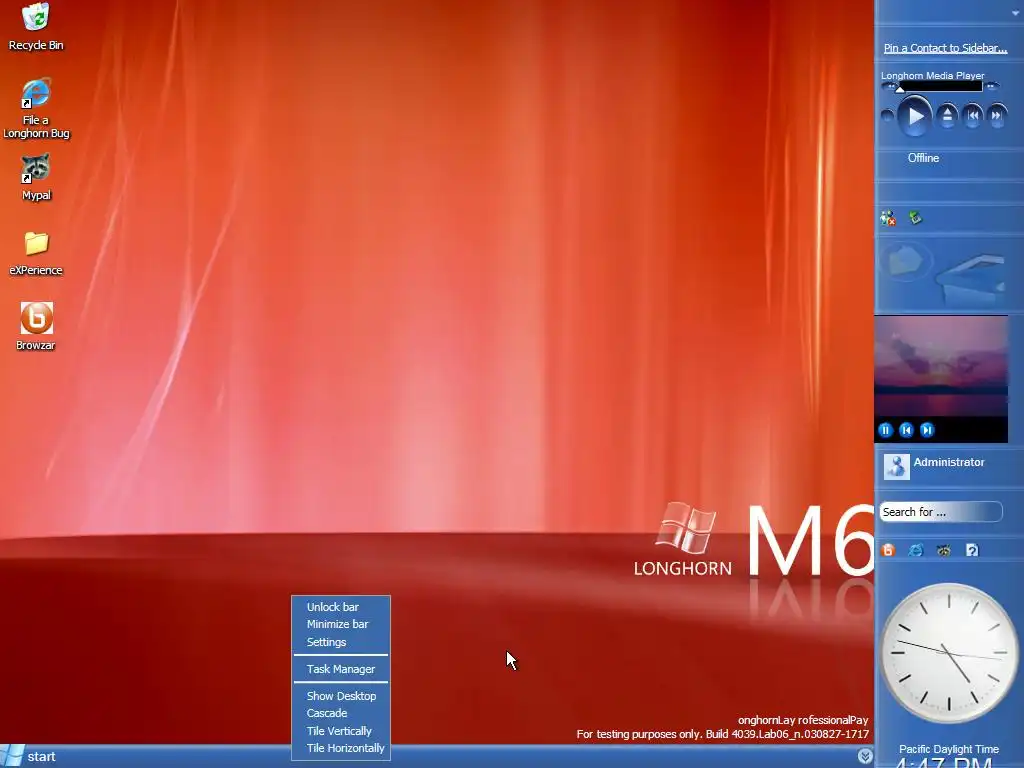Click the sunset slideshow image
1024x768 pixels.
[941, 366]
